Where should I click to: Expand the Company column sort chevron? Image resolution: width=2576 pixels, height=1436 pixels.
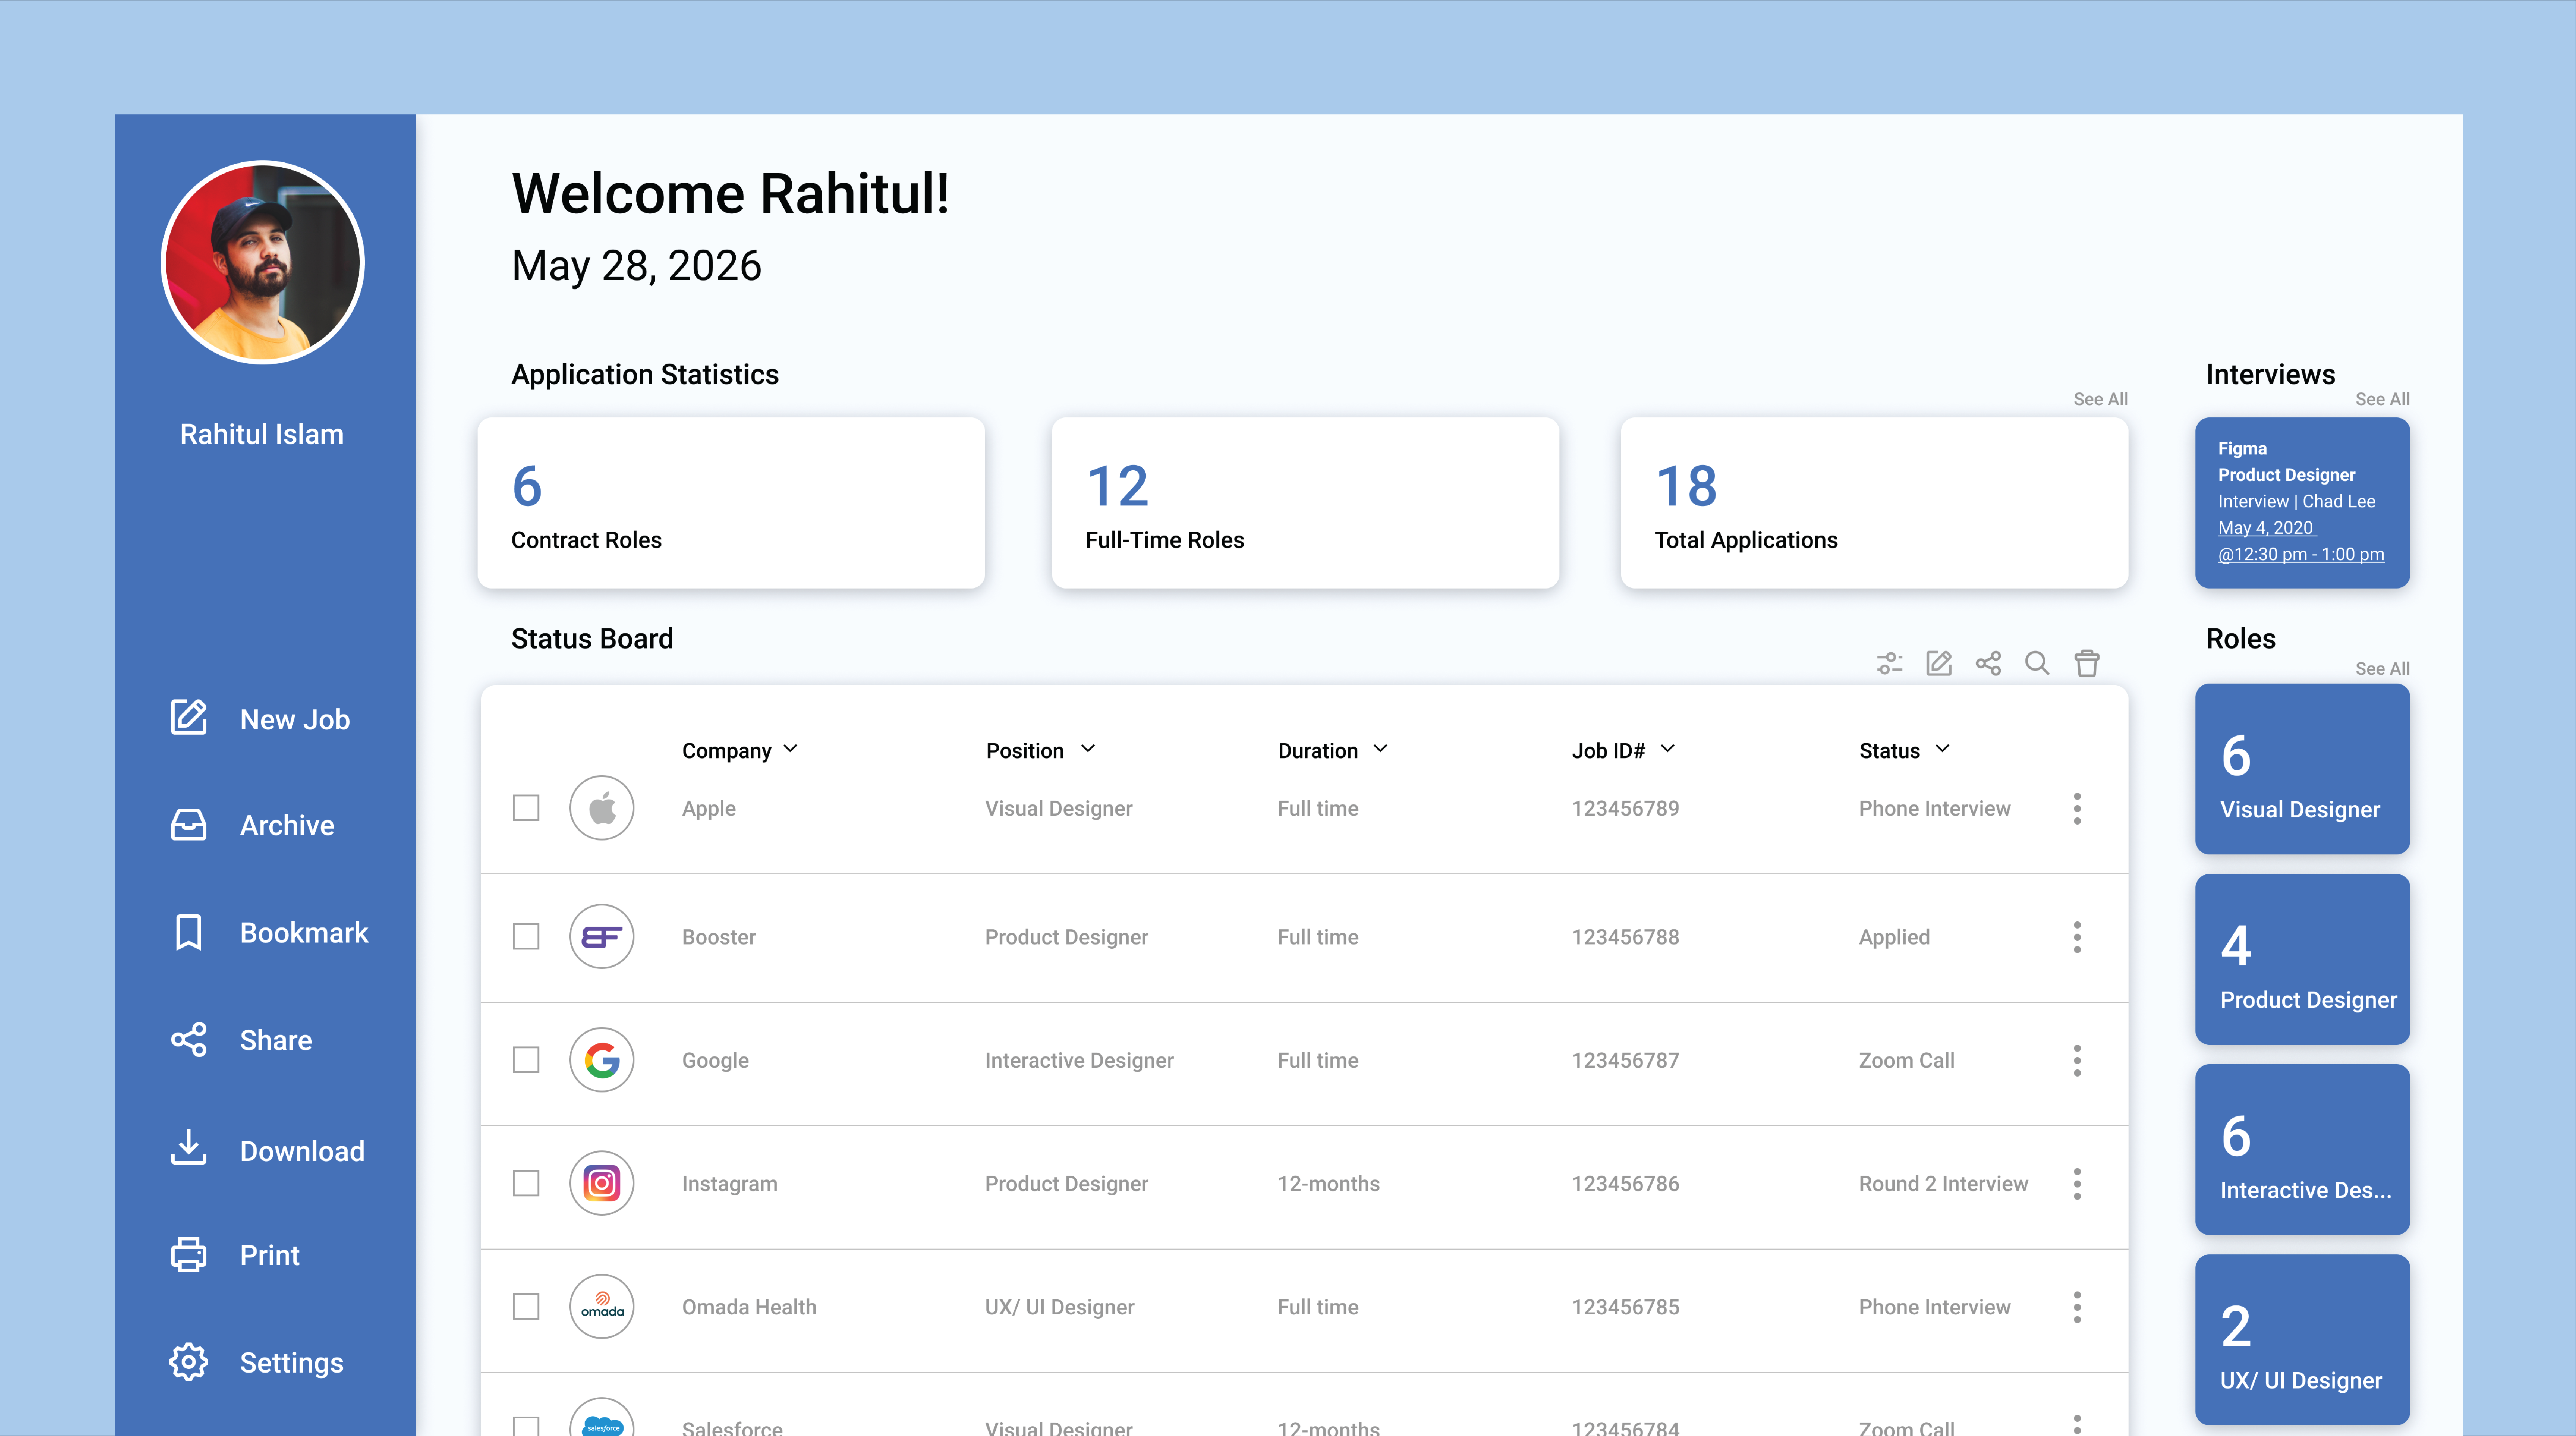tap(791, 749)
